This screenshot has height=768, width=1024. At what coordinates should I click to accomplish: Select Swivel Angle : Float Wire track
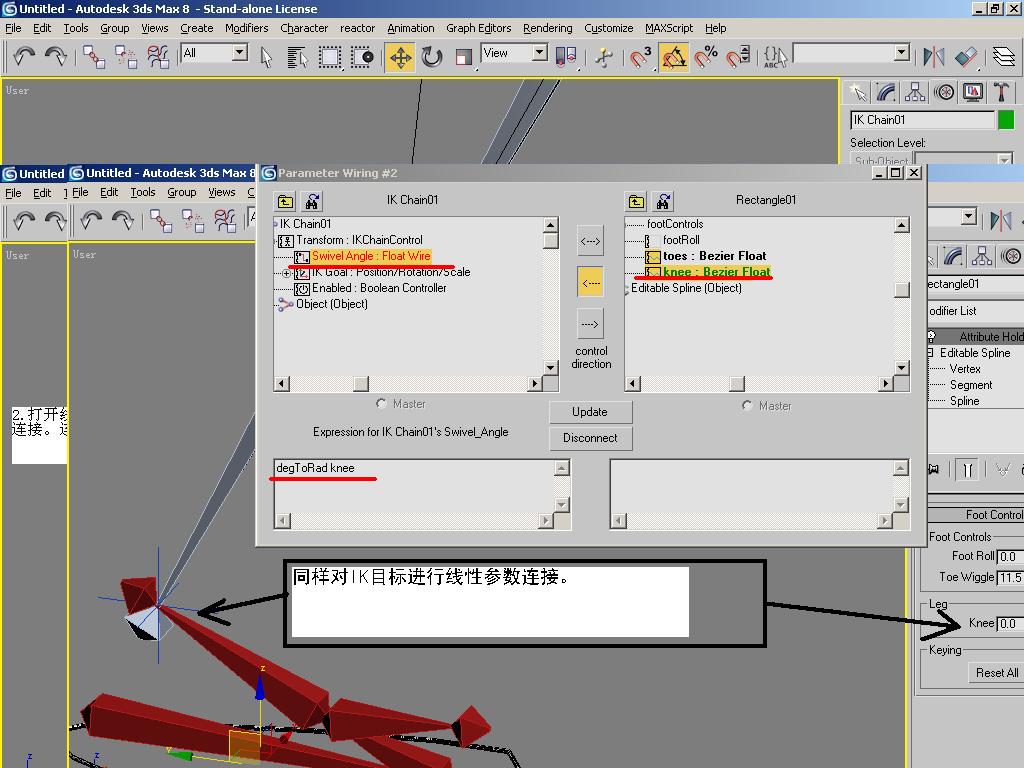(371, 256)
